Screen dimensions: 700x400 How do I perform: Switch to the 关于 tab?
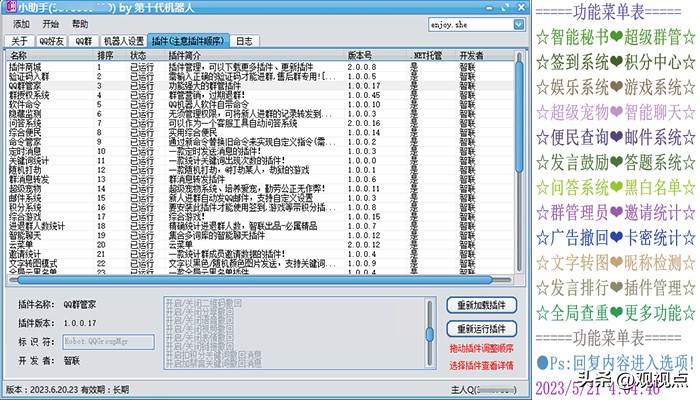tap(19, 41)
